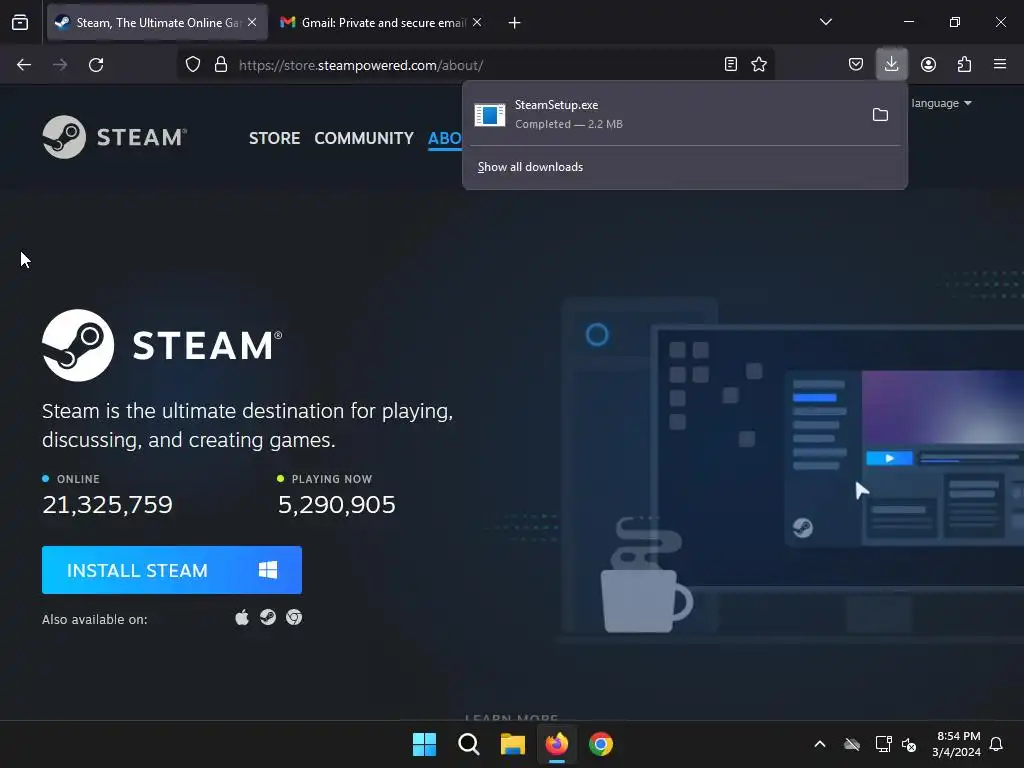Open a new browser tab
1024x768 pixels.
point(515,23)
